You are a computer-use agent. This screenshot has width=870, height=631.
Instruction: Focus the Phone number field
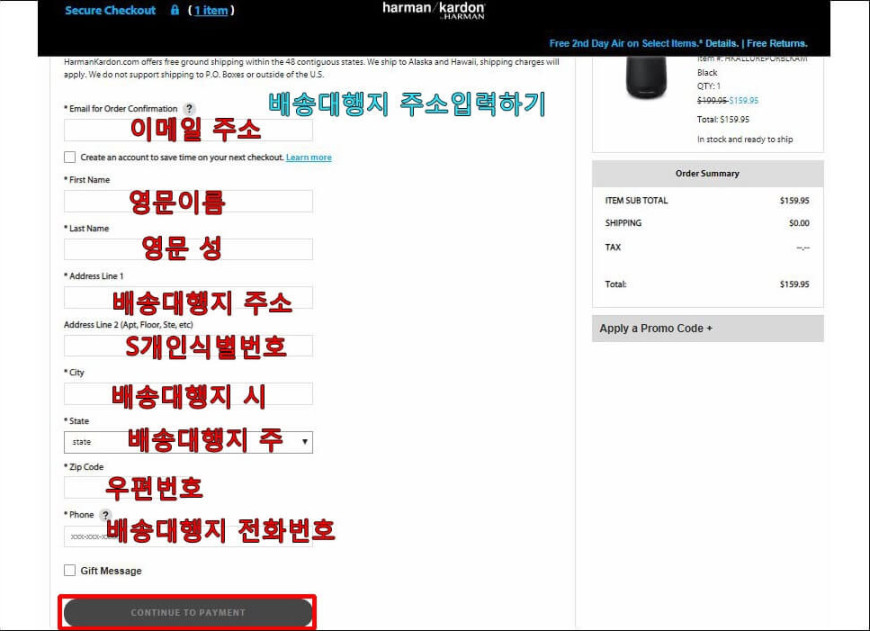tap(188, 537)
